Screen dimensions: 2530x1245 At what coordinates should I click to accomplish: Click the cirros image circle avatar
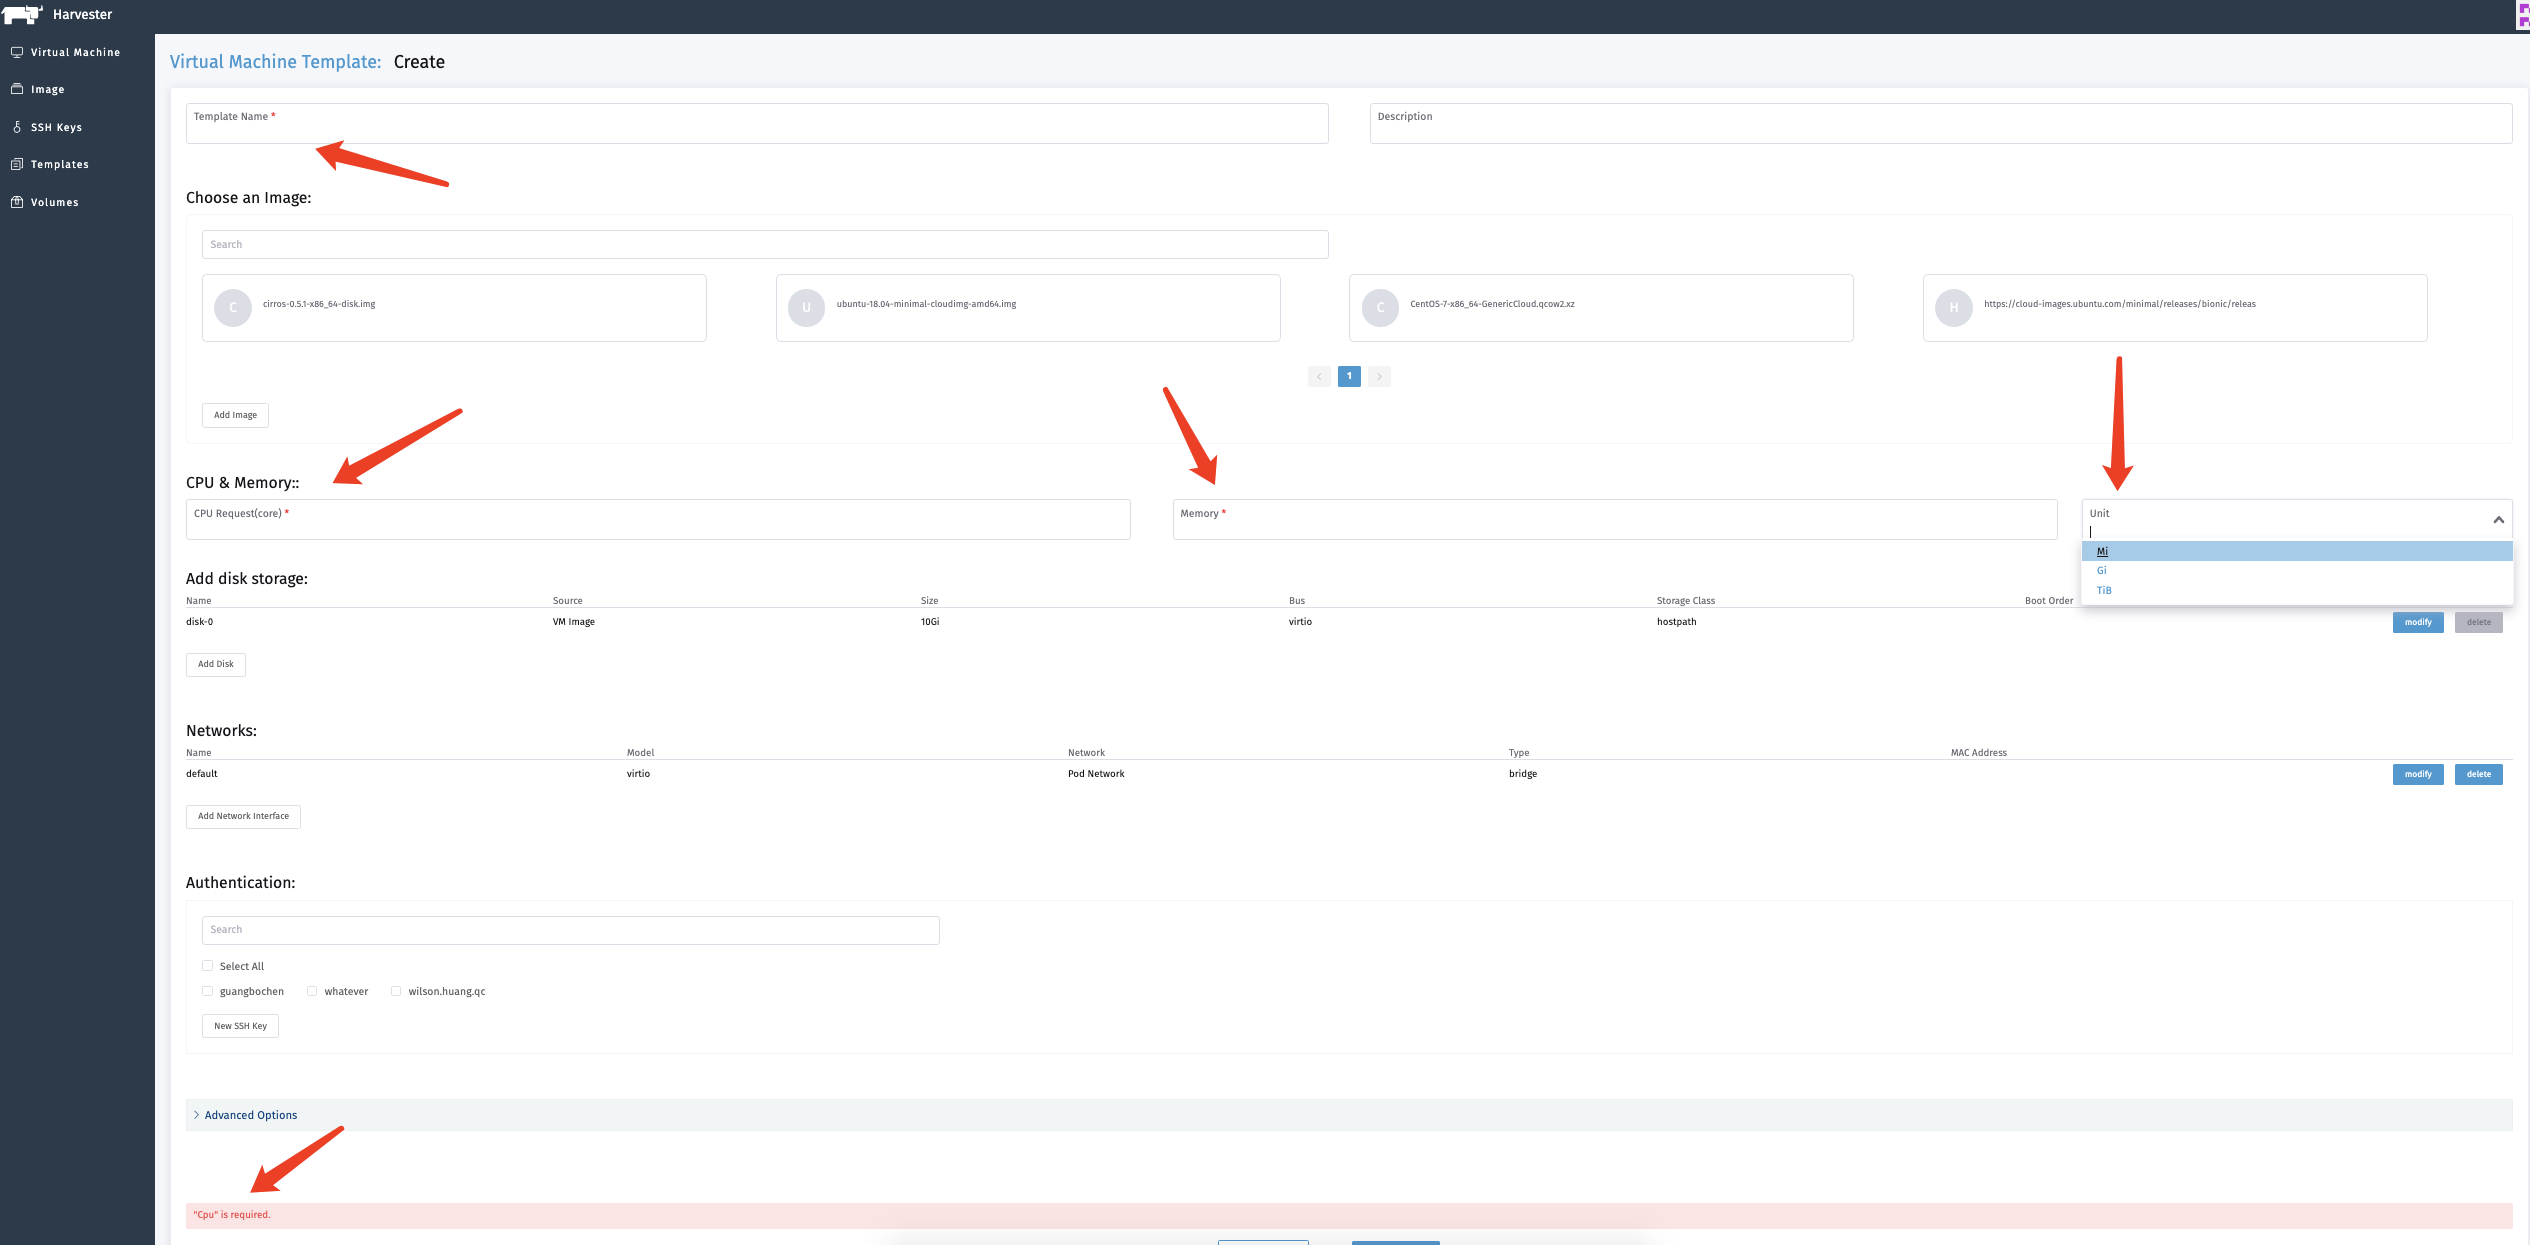click(x=233, y=307)
